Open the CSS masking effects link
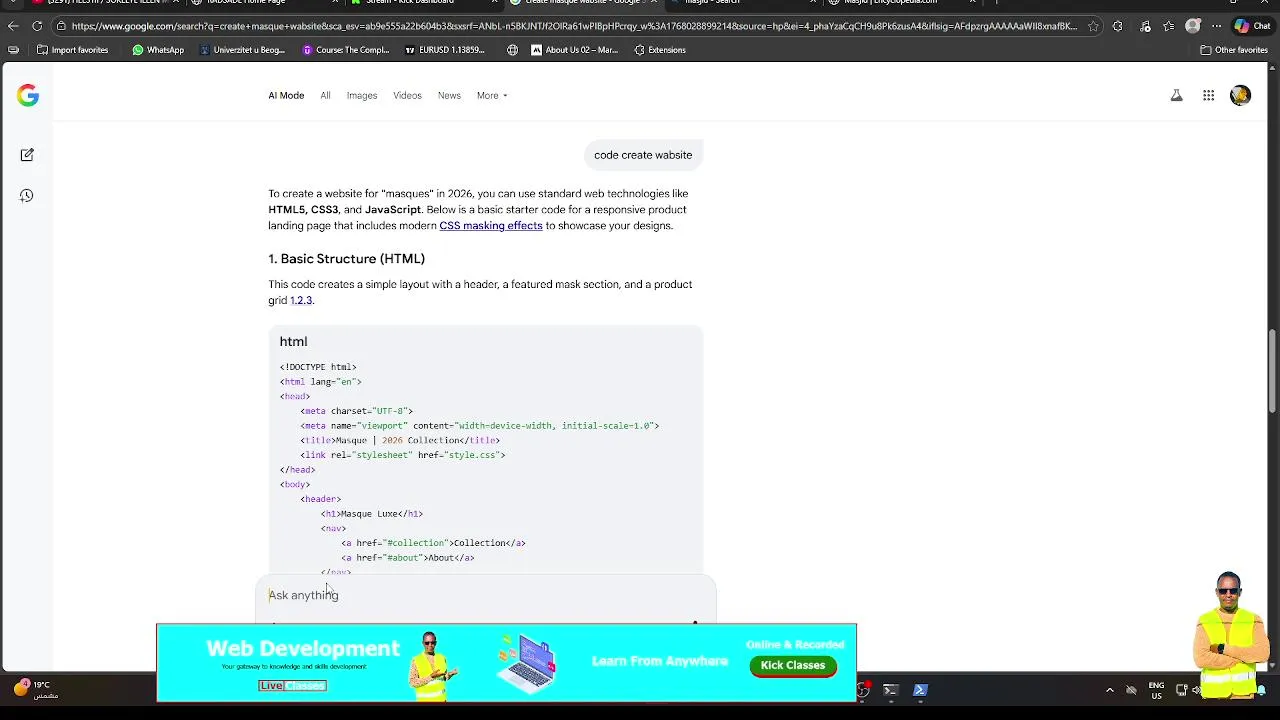Screen dimensions: 1280x720 (x=491, y=226)
